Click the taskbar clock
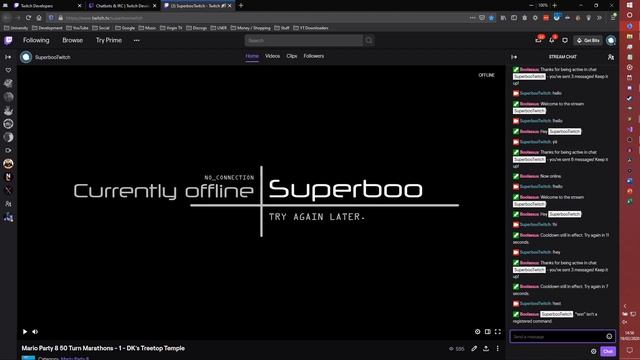This screenshot has width=640, height=360. (x=629, y=336)
